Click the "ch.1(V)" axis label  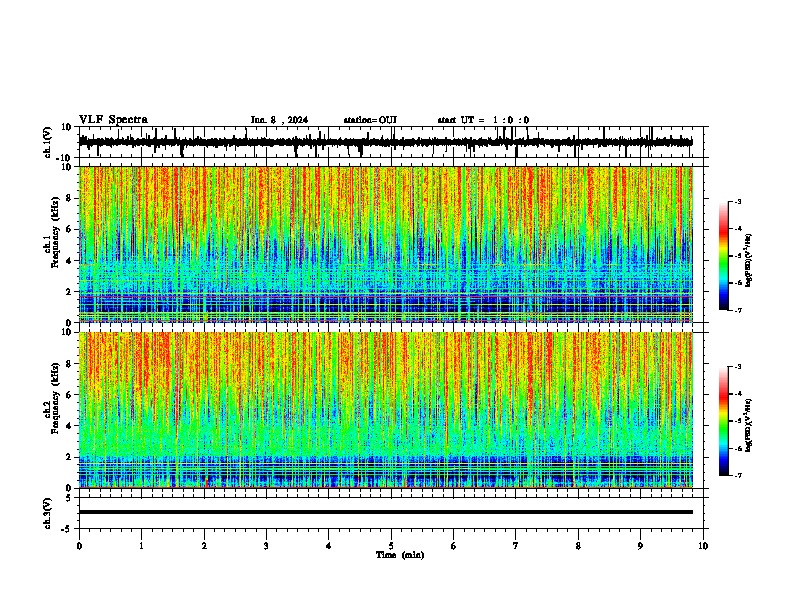coord(48,142)
